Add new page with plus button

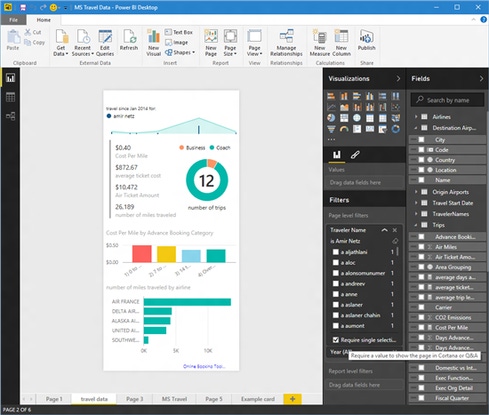[x=292, y=399]
